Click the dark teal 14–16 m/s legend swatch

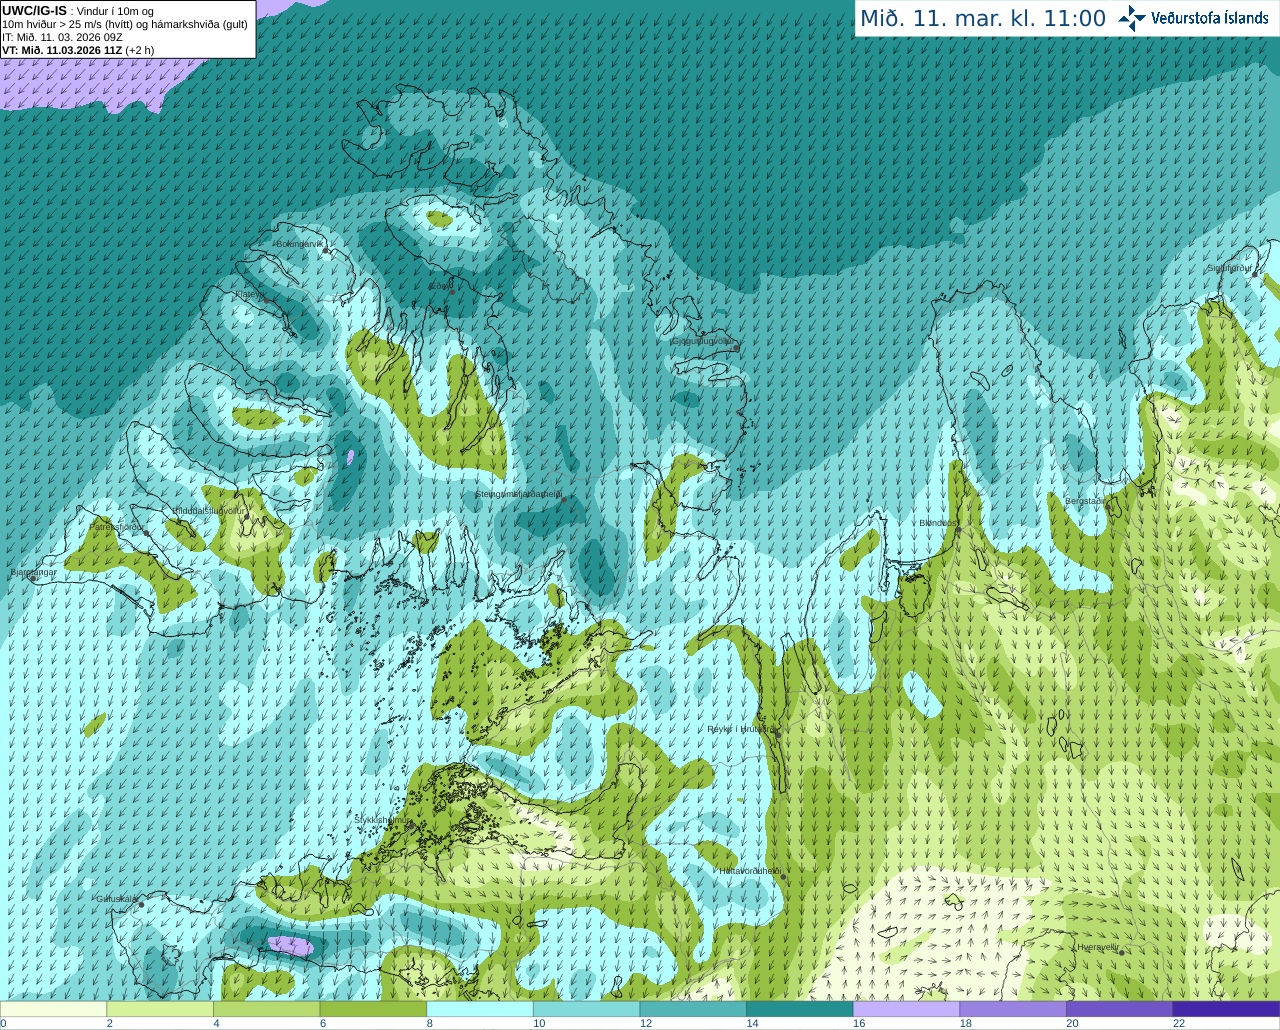800,1009
